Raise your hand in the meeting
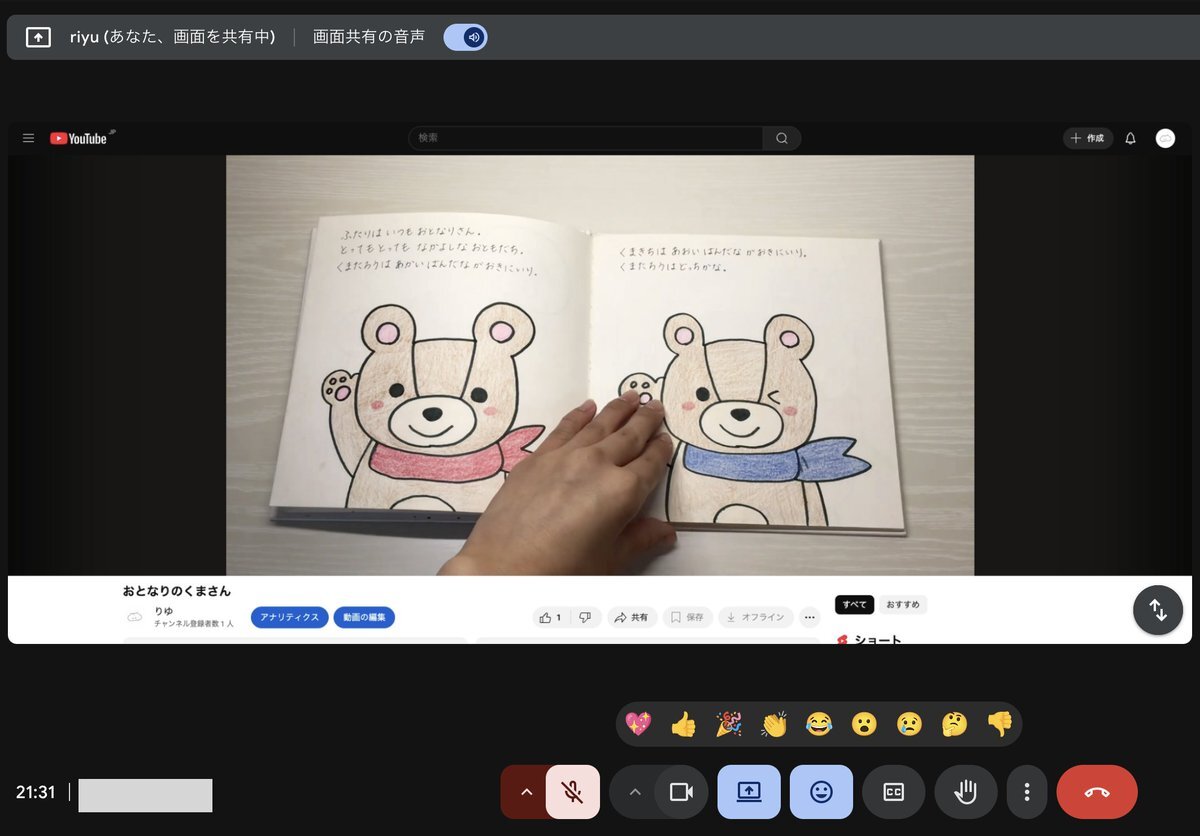This screenshot has width=1200, height=836. click(966, 792)
